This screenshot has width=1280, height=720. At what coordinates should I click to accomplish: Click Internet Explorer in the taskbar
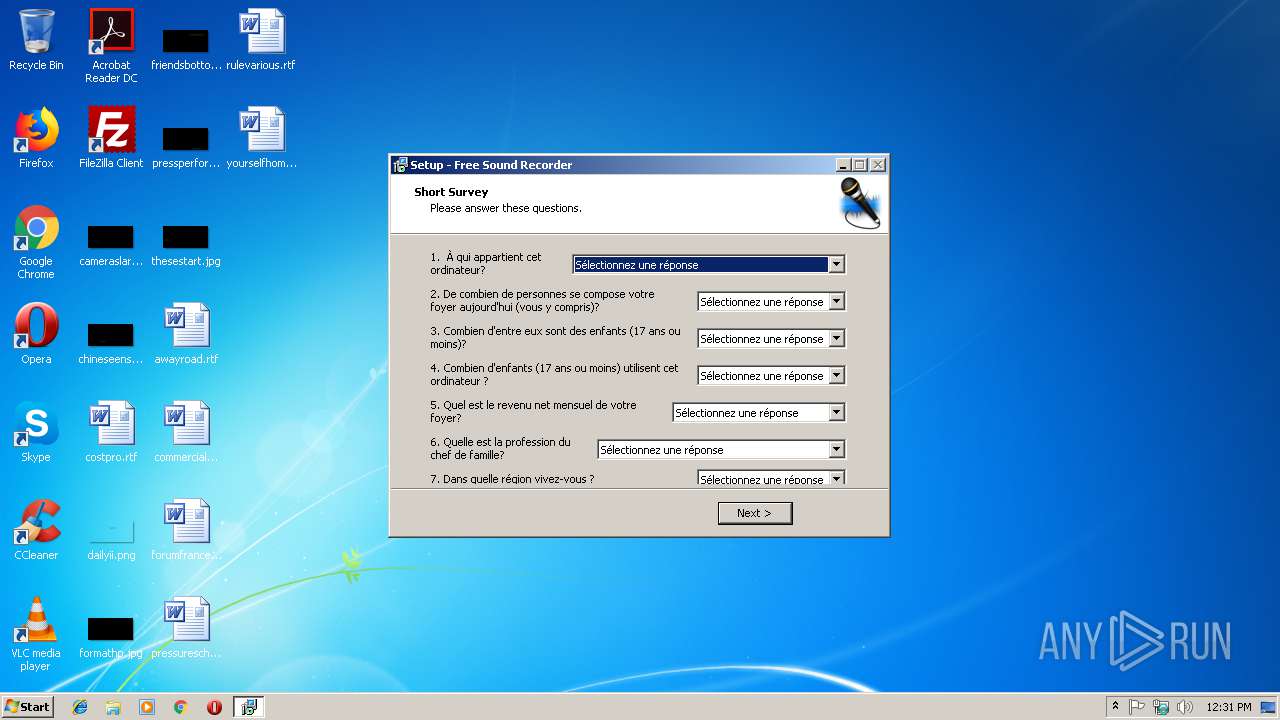80,707
